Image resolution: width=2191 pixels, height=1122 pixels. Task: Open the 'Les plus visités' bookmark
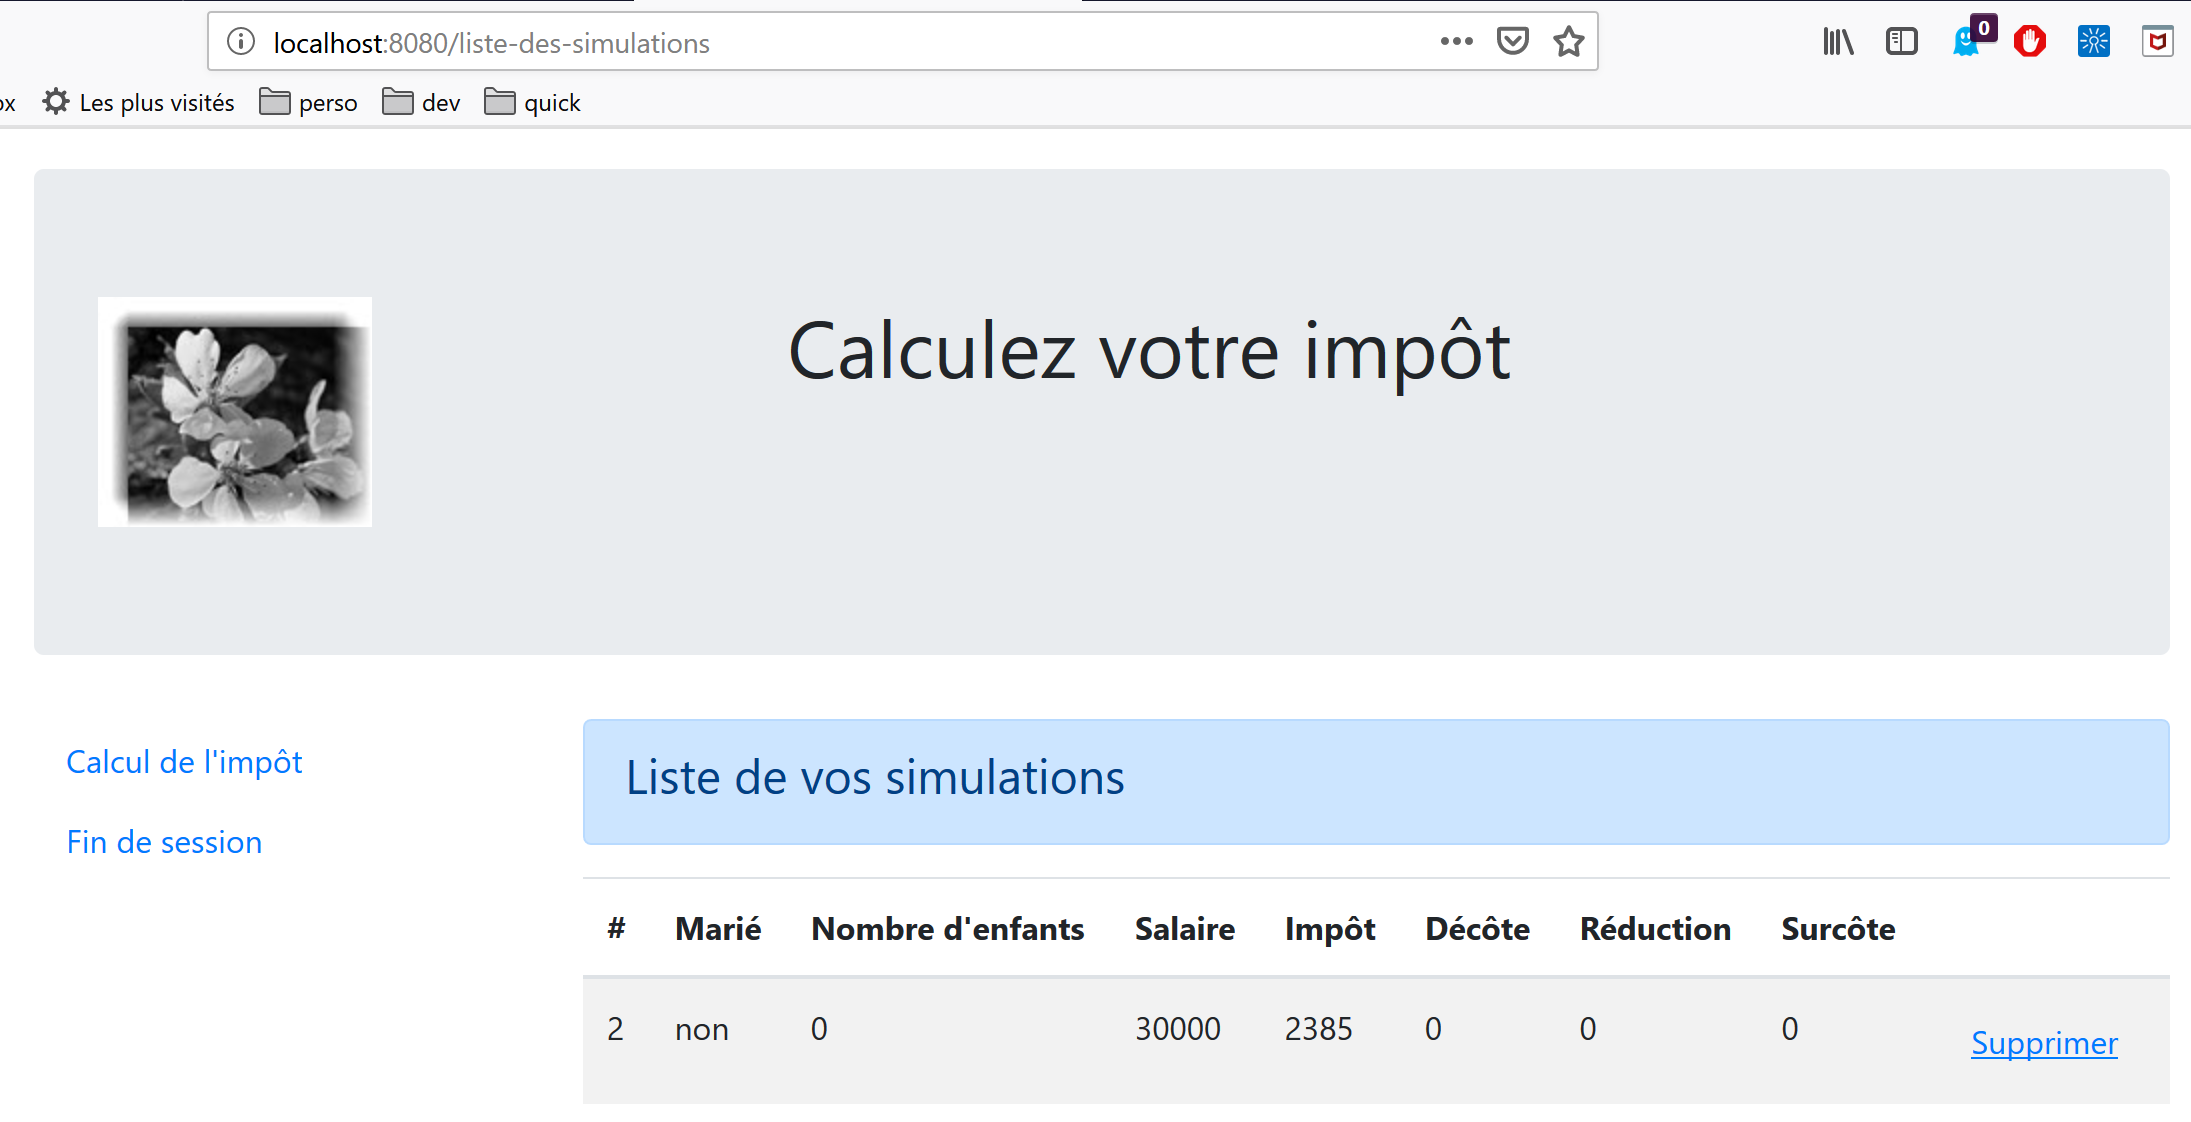[x=139, y=103]
